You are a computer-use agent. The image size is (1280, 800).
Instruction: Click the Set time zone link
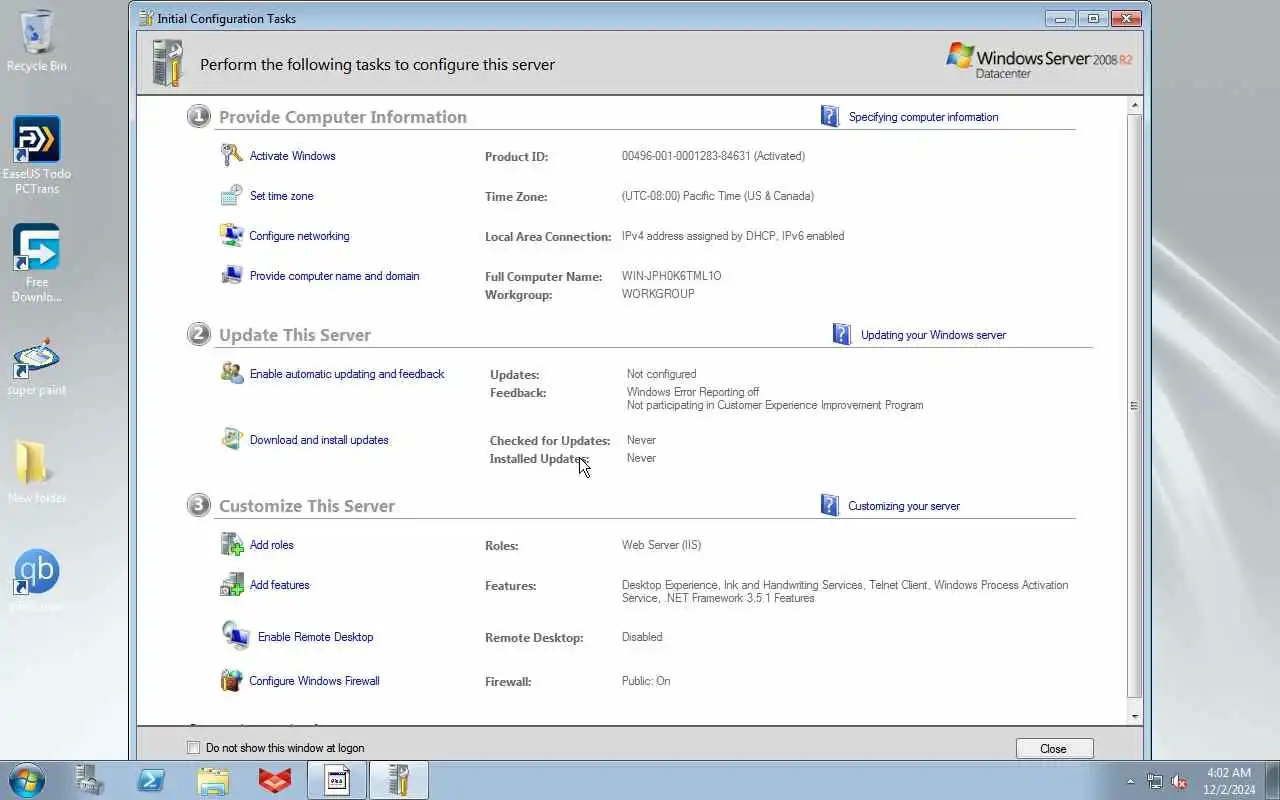click(x=281, y=196)
